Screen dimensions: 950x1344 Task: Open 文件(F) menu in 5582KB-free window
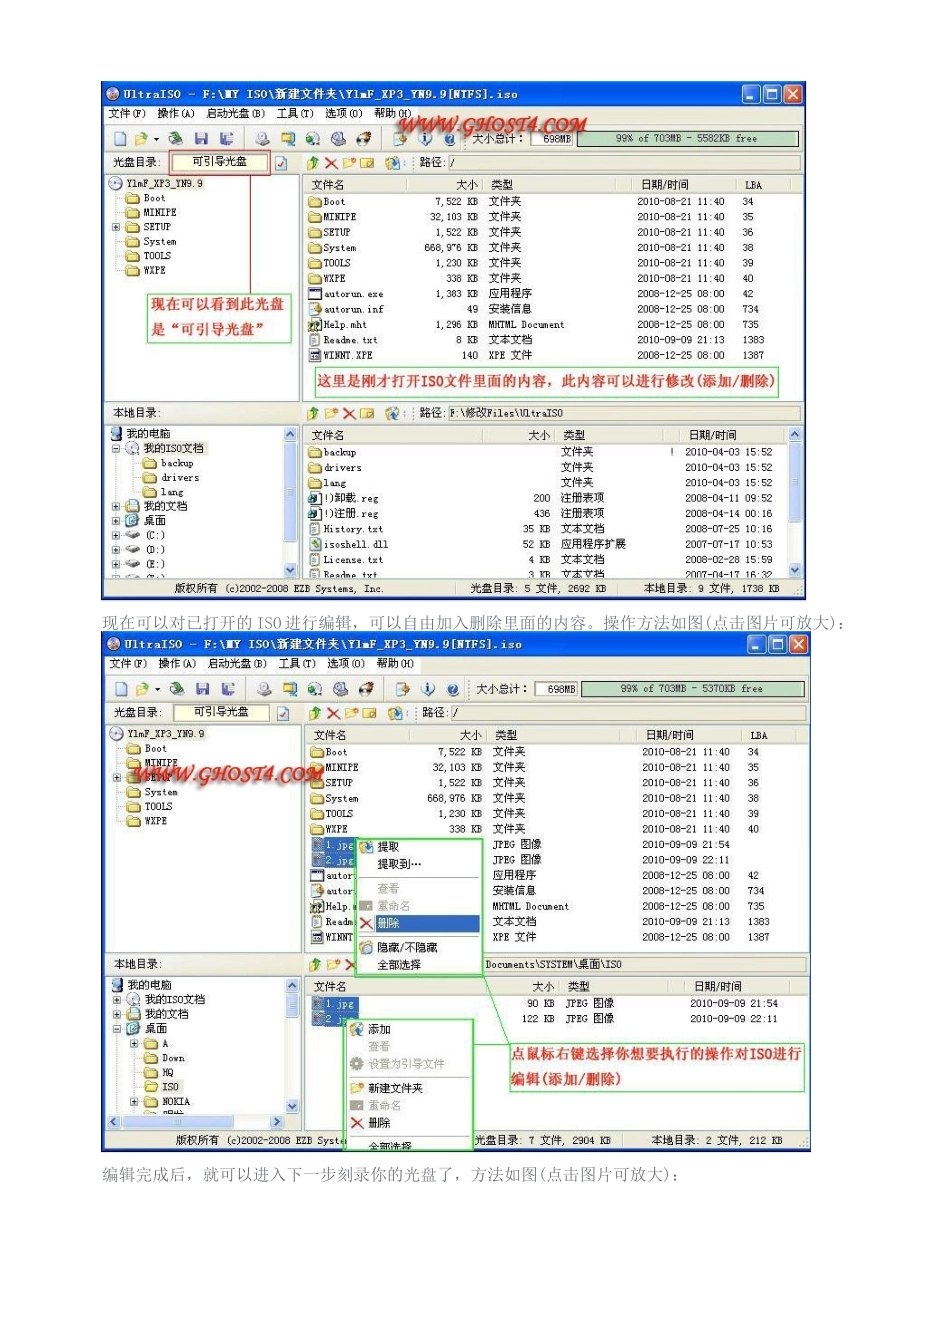tap(127, 114)
